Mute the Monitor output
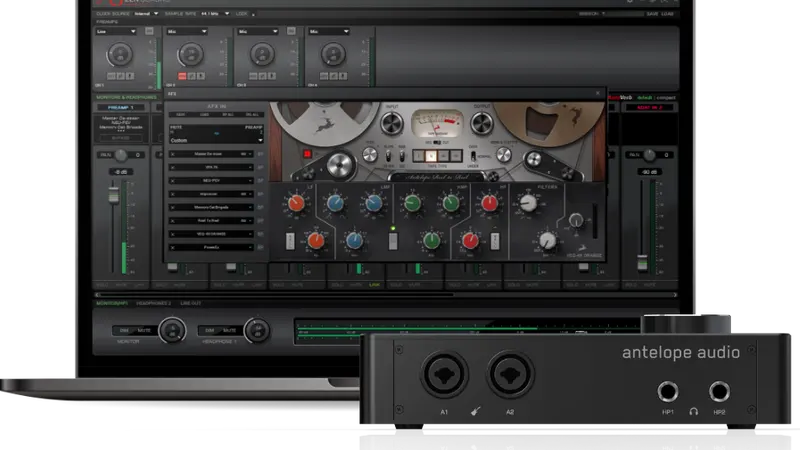Viewport: 800px width, 450px height. pyautogui.click(x=145, y=330)
